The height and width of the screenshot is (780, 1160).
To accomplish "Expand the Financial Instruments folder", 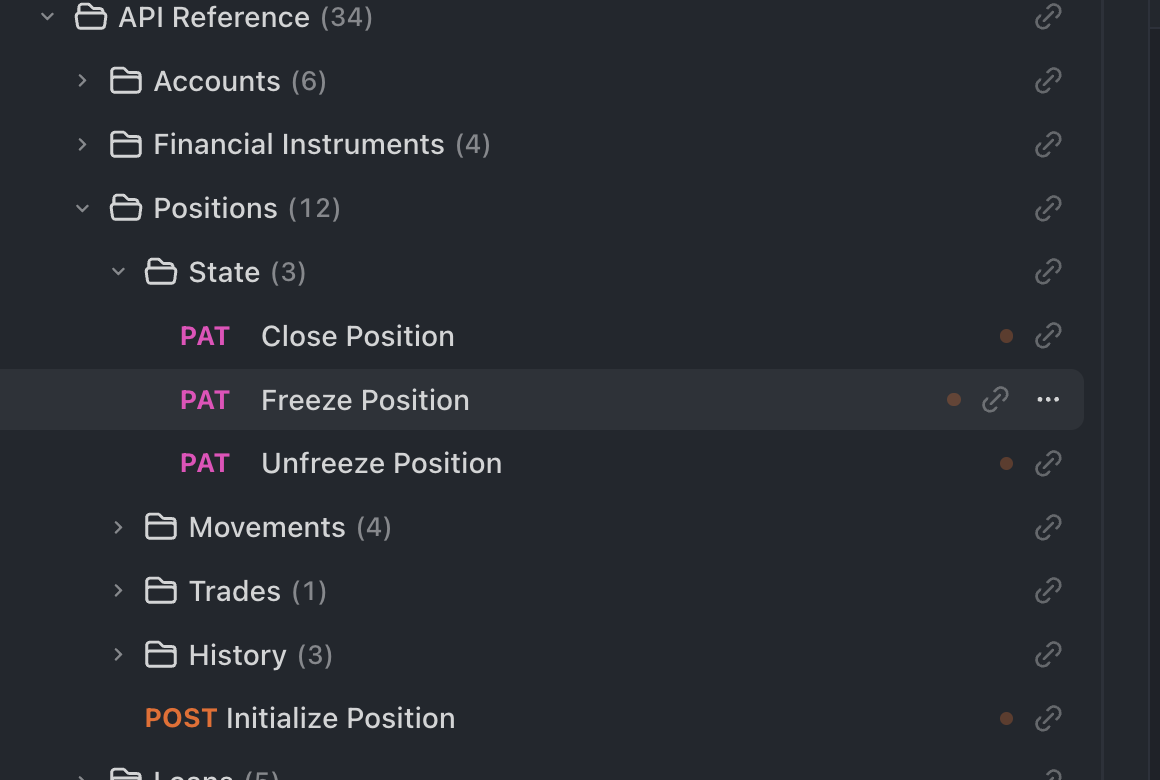I will tap(83, 145).
